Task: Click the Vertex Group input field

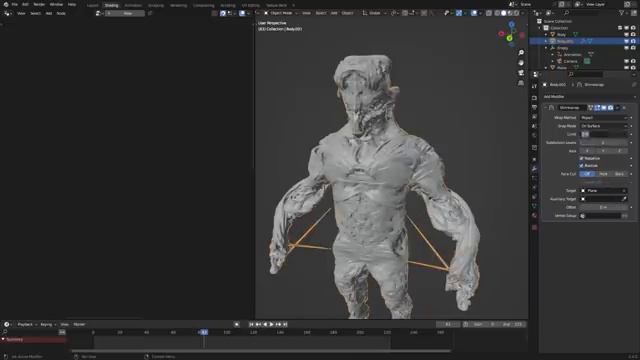Action: (x=600, y=216)
